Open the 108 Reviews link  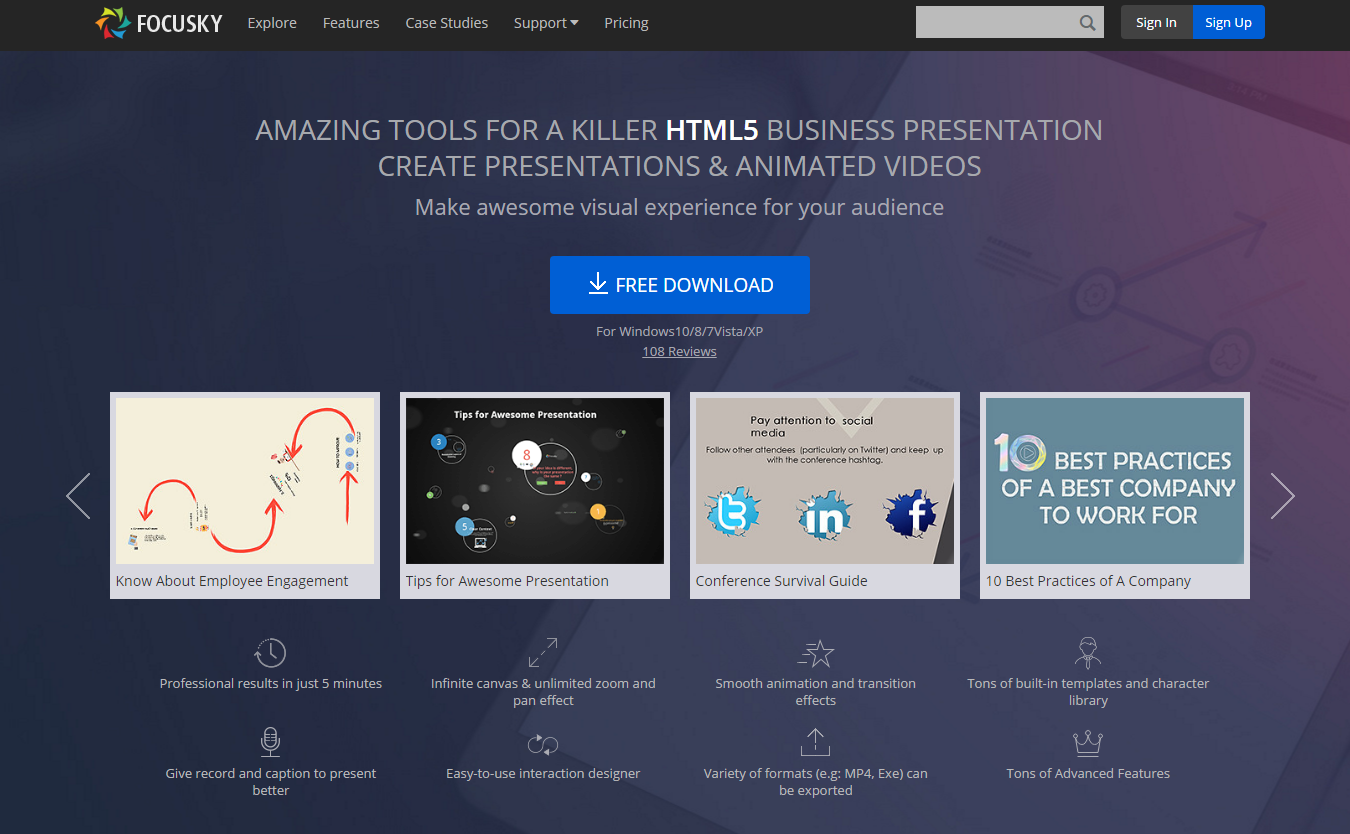click(x=680, y=351)
